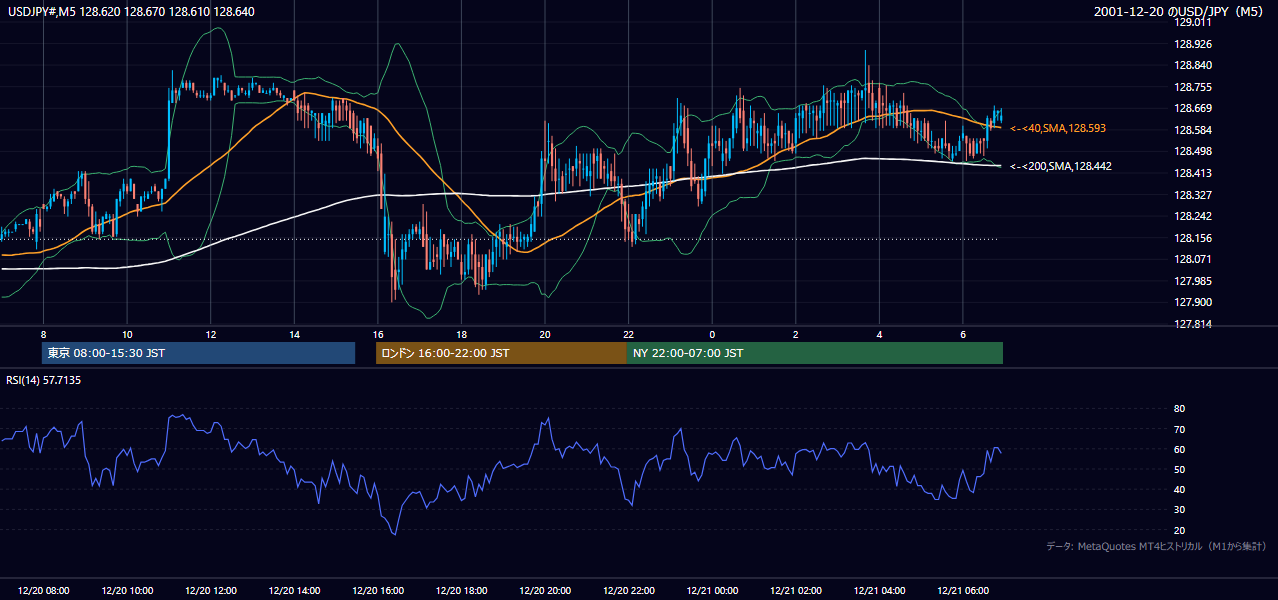Click the 128.755 price axis label
This screenshot has height=600, width=1278.
pos(1192,87)
